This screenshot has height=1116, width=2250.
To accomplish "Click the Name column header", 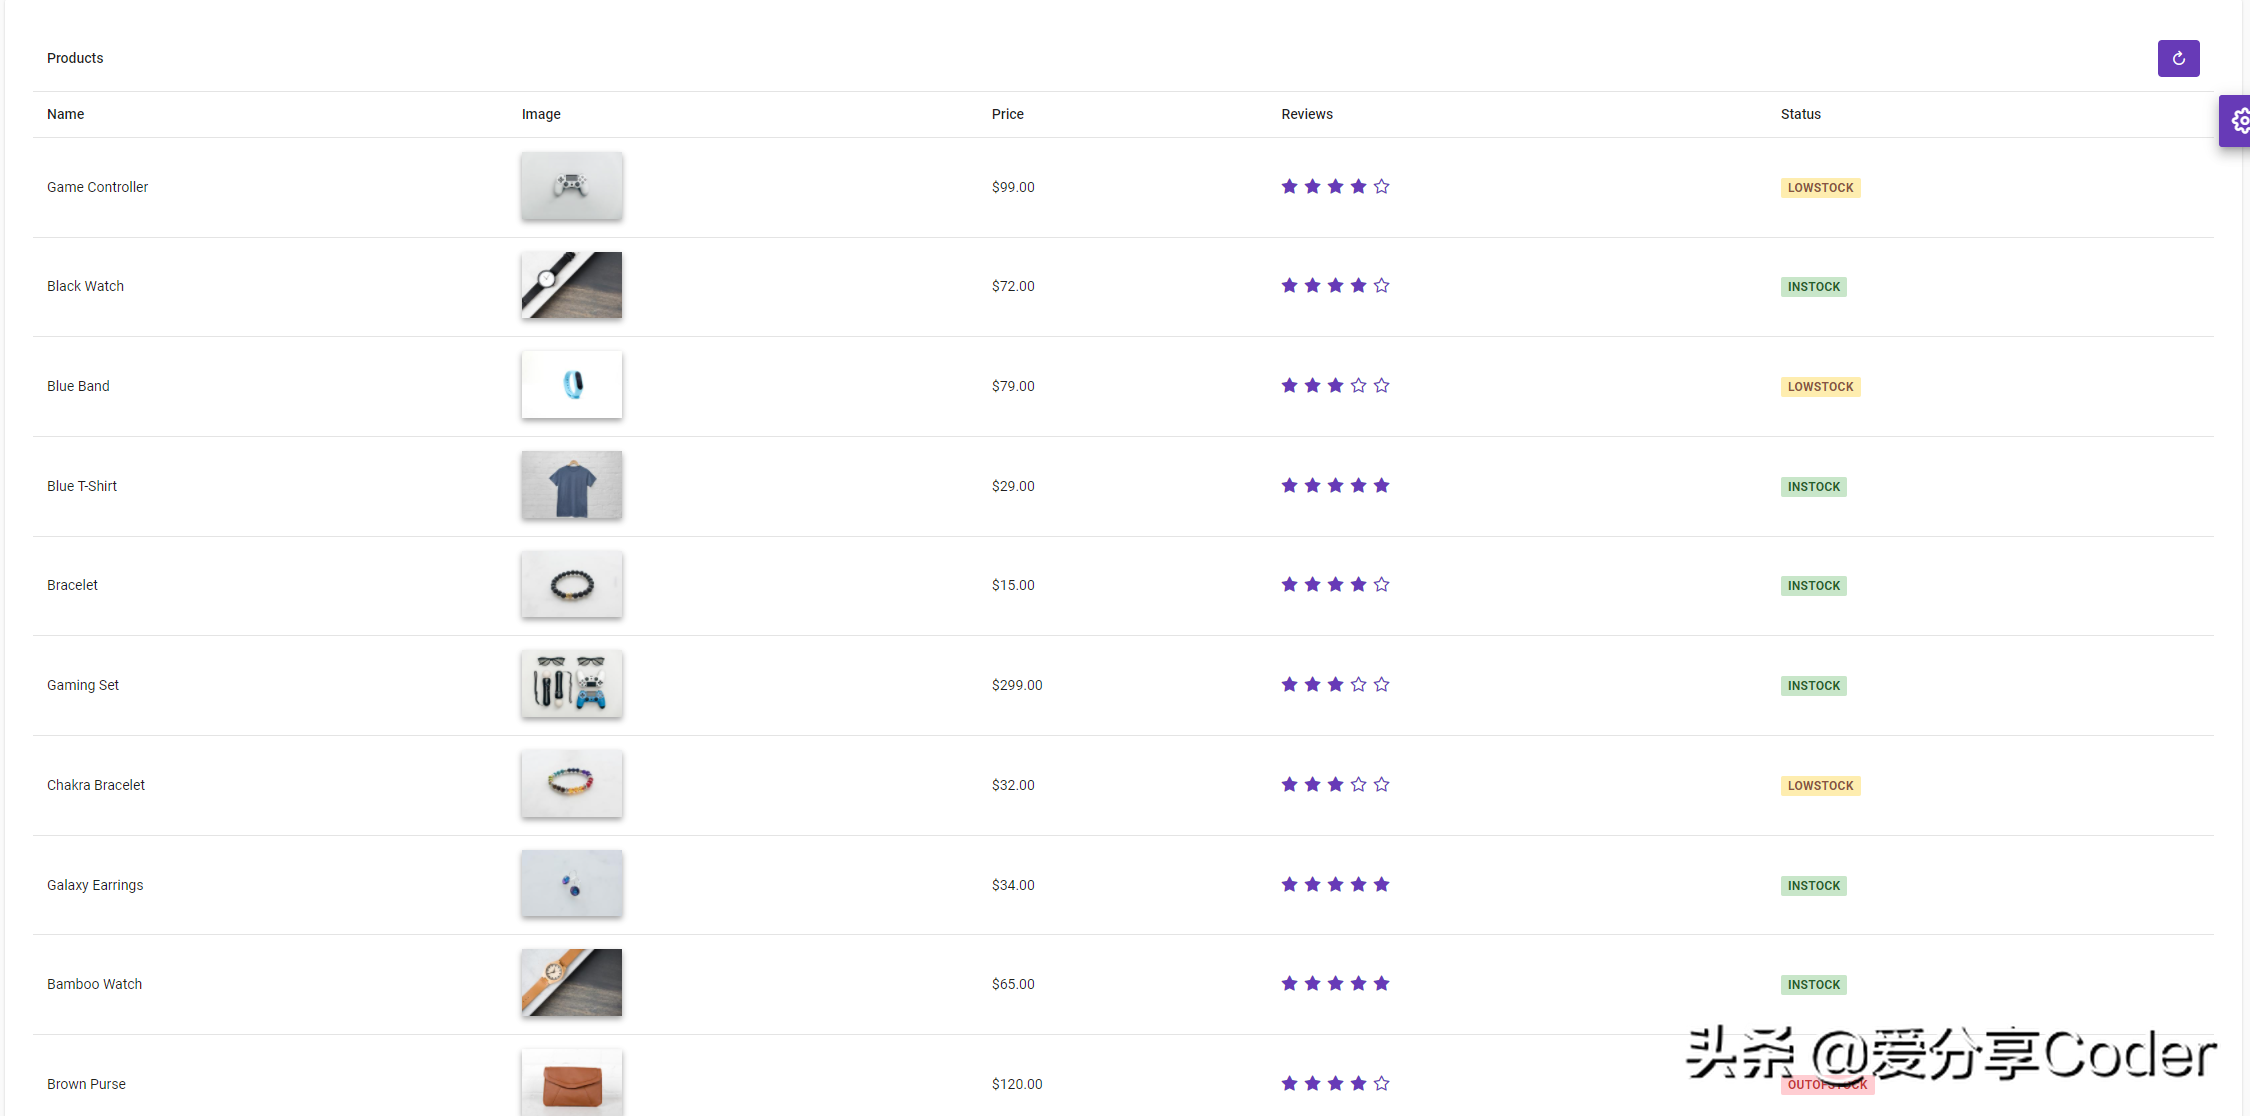I will point(65,114).
